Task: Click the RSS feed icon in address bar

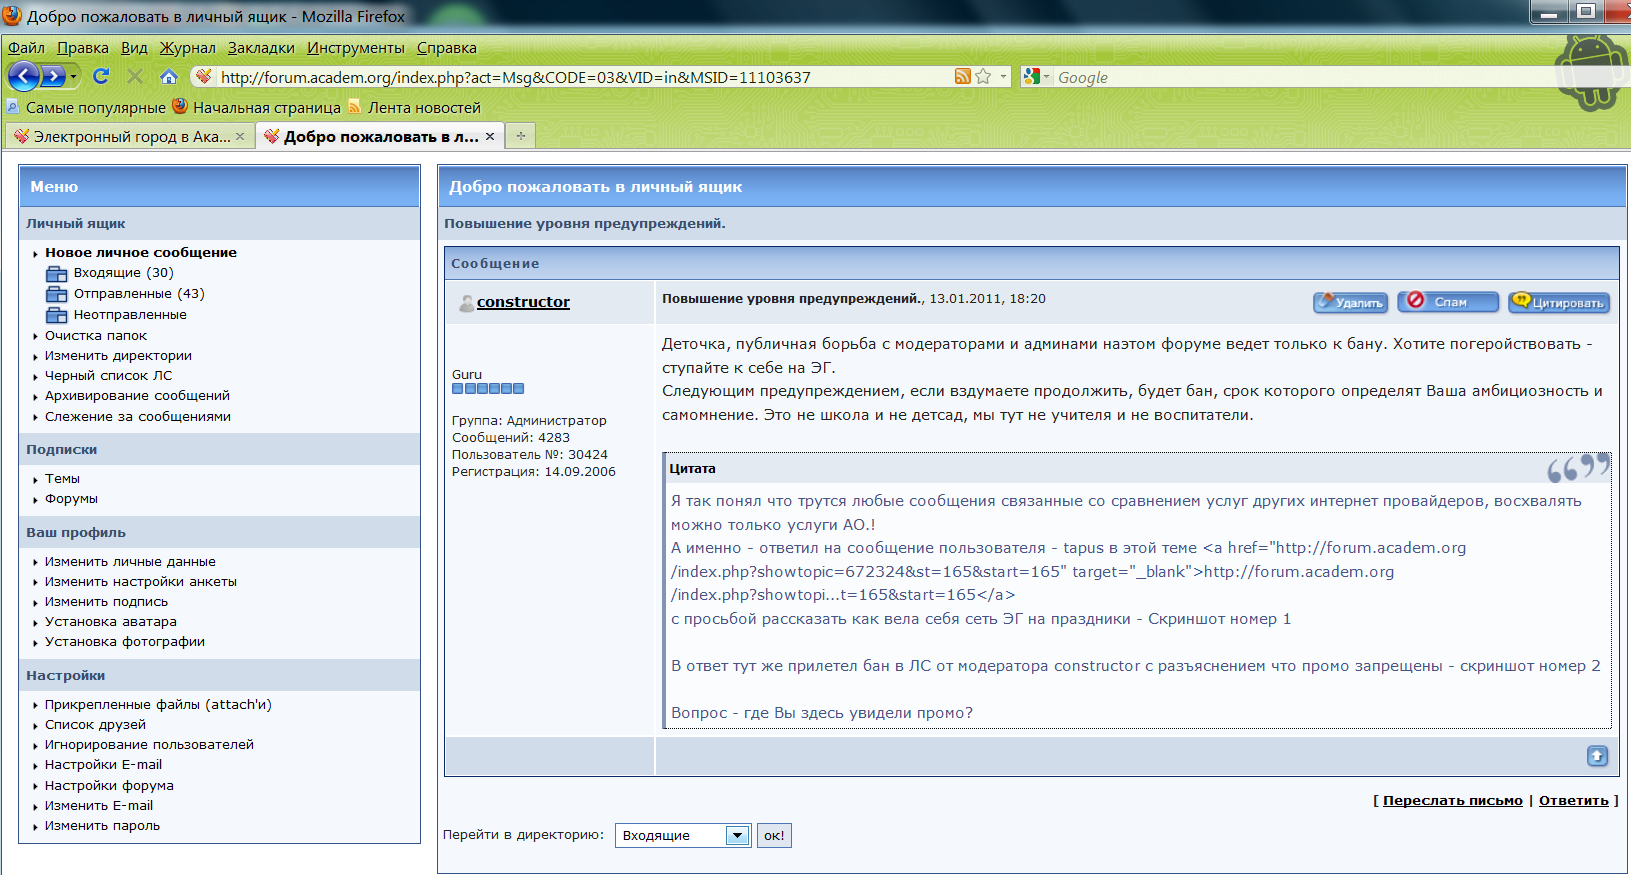Action: 962,76
